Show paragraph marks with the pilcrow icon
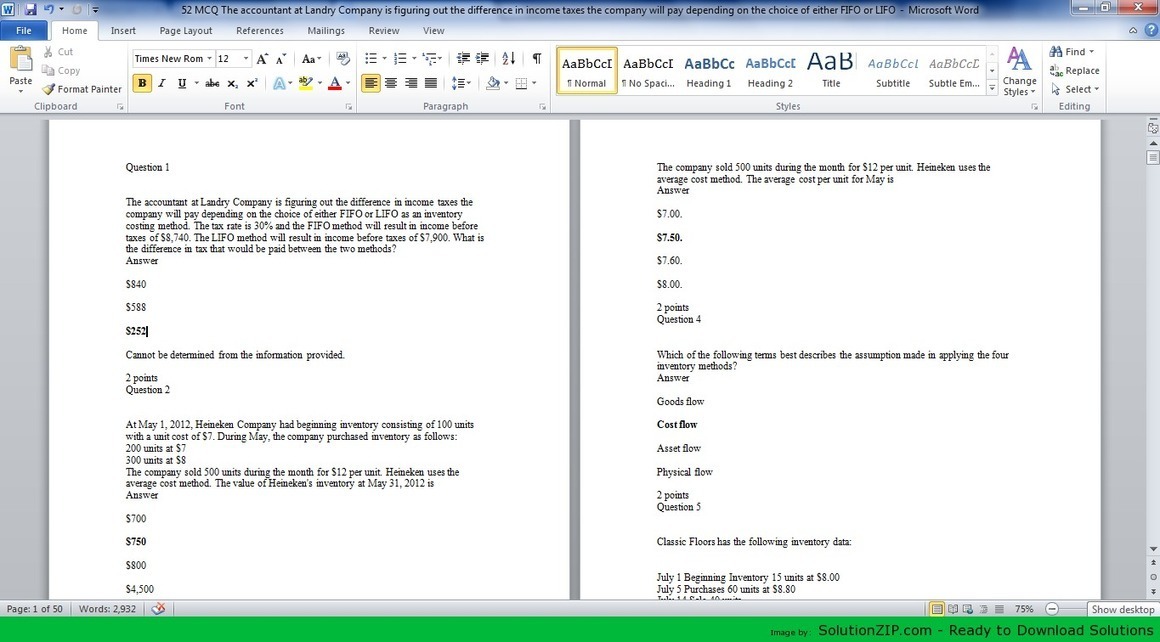The height and width of the screenshot is (642, 1160). pos(537,59)
